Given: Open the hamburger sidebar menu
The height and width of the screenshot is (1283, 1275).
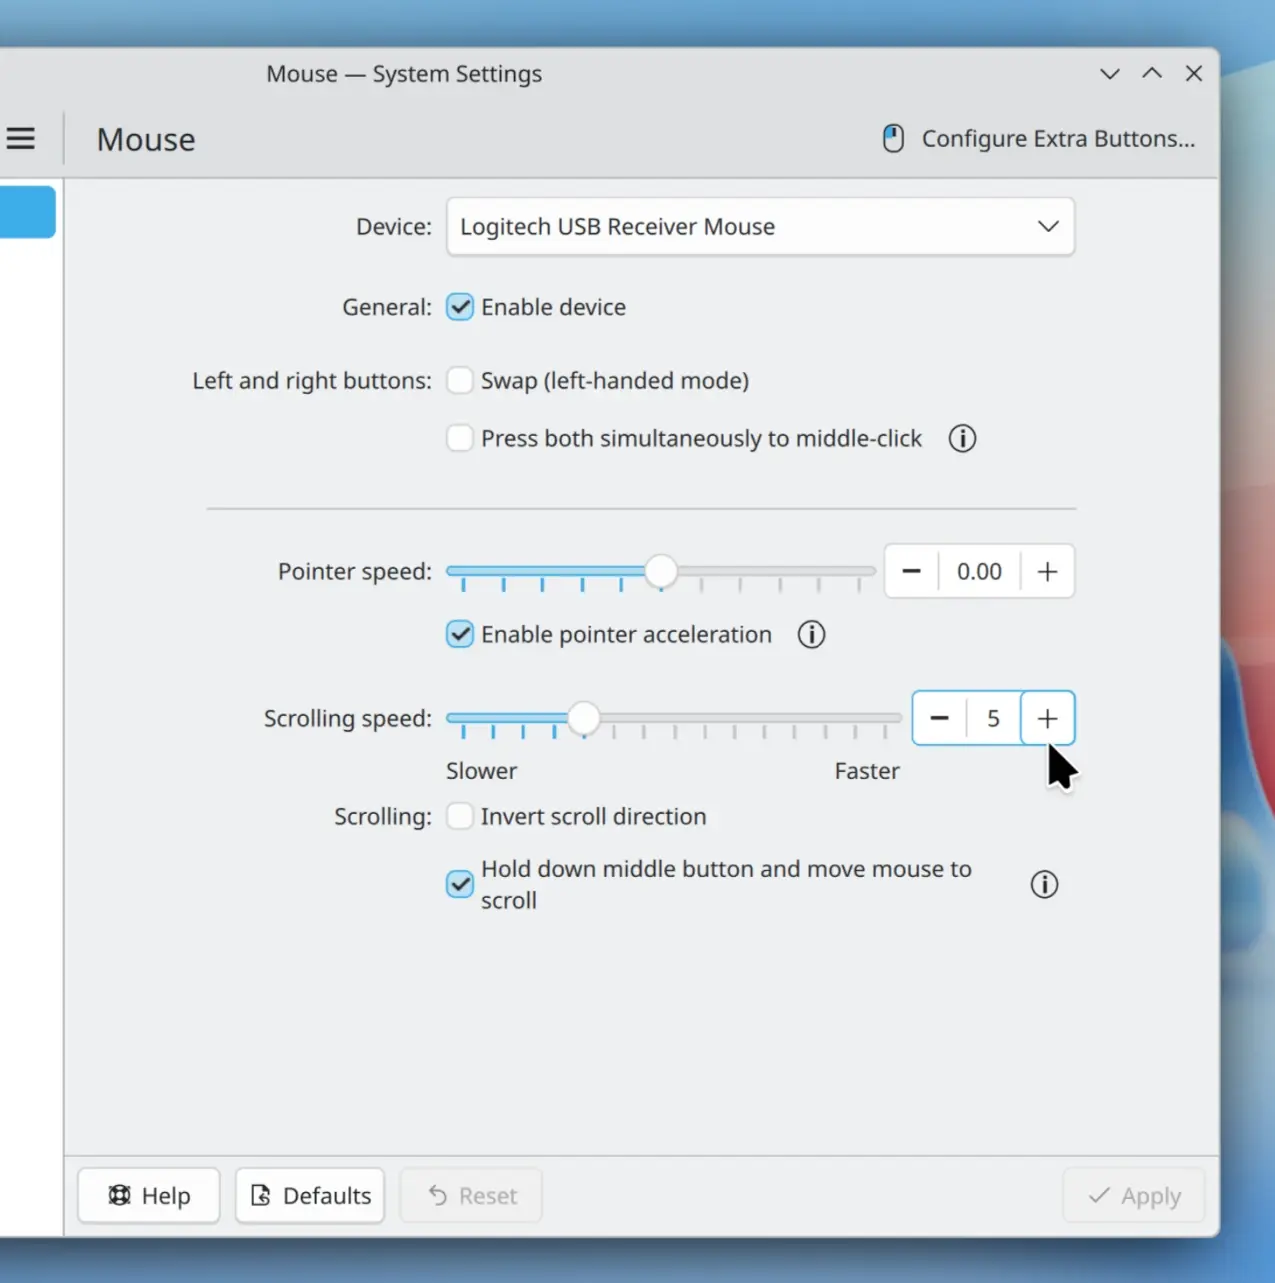Looking at the screenshot, I should [21, 138].
